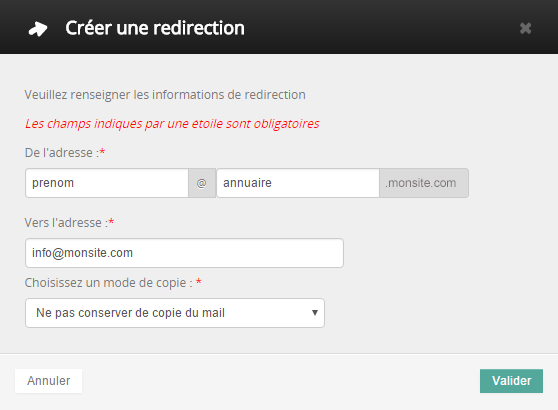Click the @ symbol between address fields
This screenshot has width=558, height=410.
coord(201,183)
